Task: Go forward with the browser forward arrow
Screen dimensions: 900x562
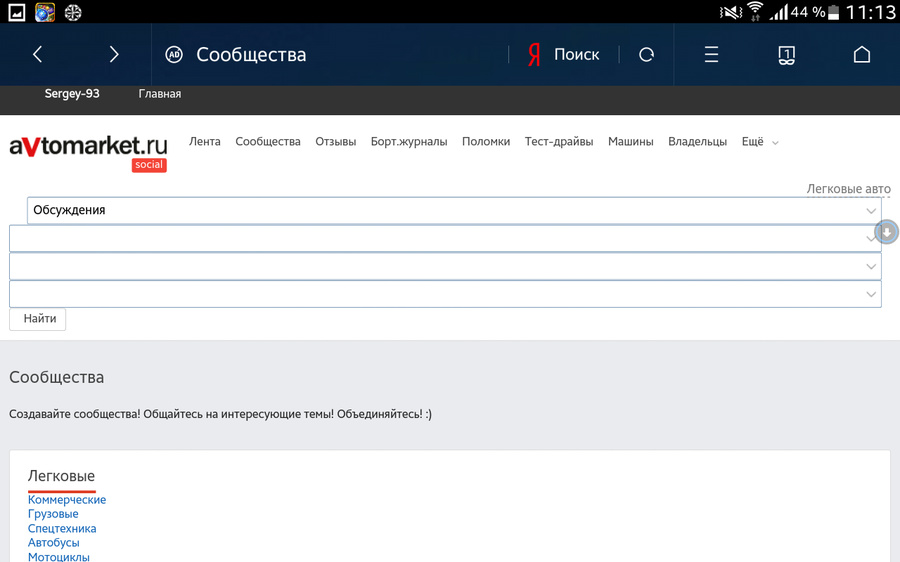Action: [x=114, y=55]
